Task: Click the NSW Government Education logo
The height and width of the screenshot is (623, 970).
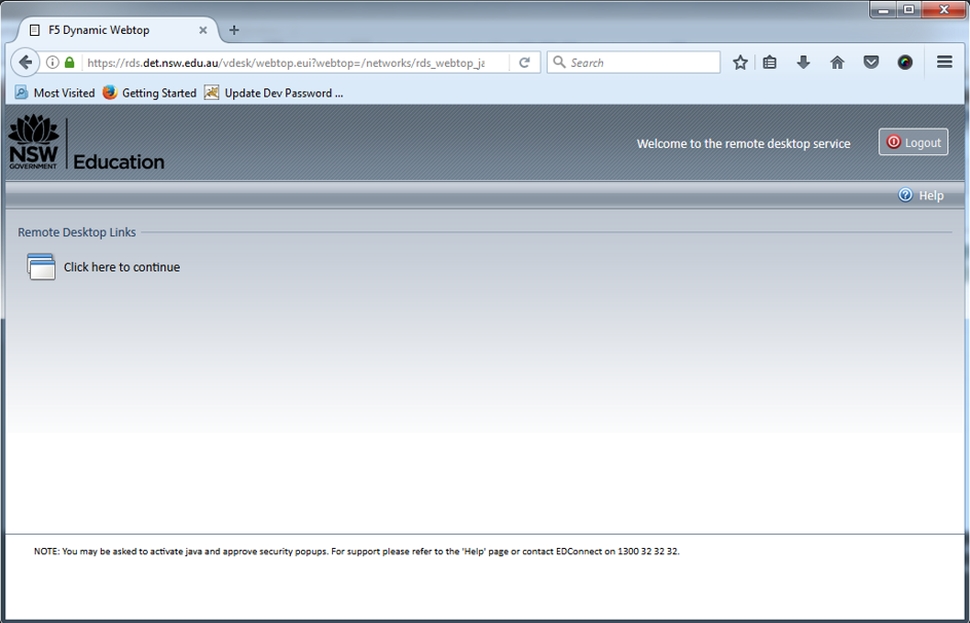Action: coord(87,143)
